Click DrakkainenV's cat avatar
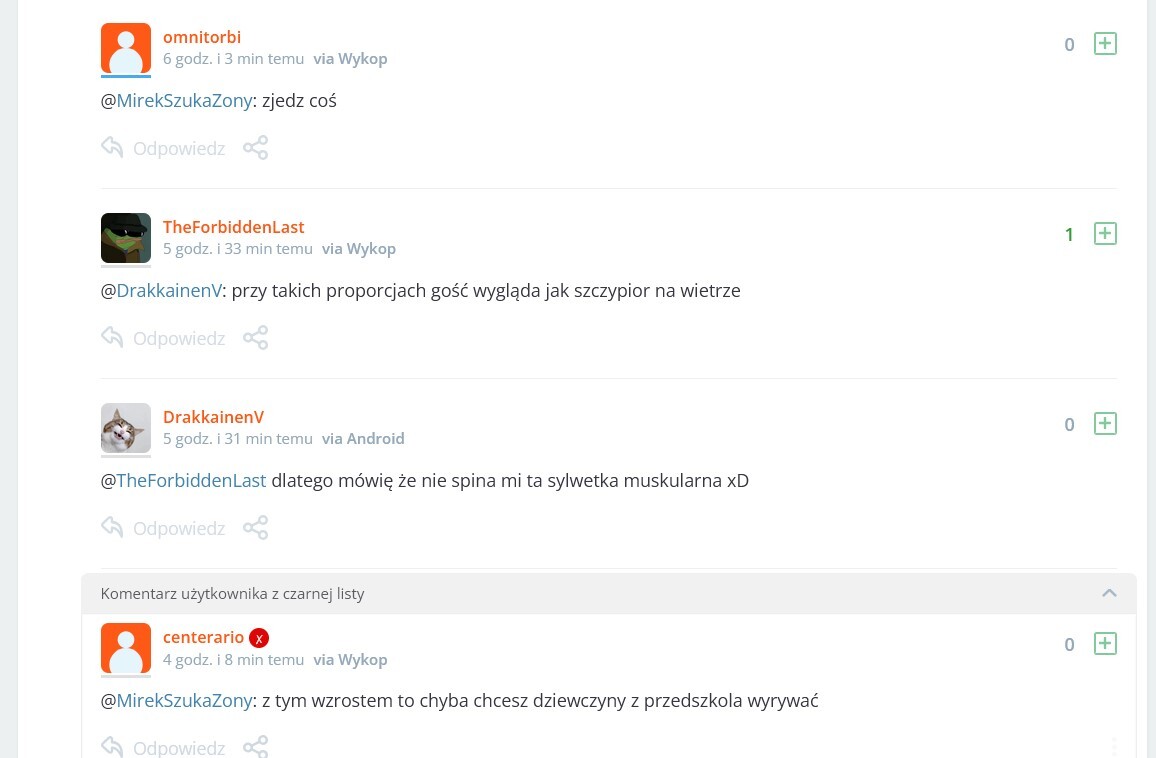1156x758 pixels. pyautogui.click(x=126, y=428)
